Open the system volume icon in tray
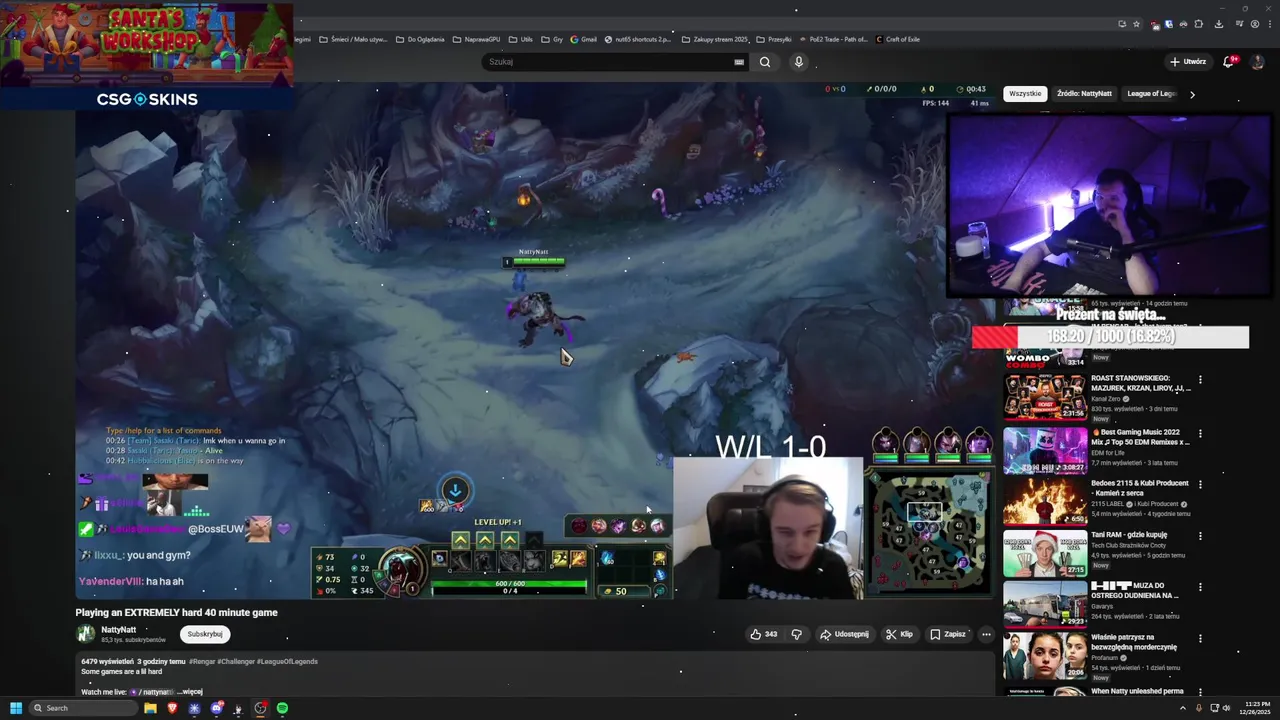The image size is (1280, 720). pyautogui.click(x=1227, y=708)
